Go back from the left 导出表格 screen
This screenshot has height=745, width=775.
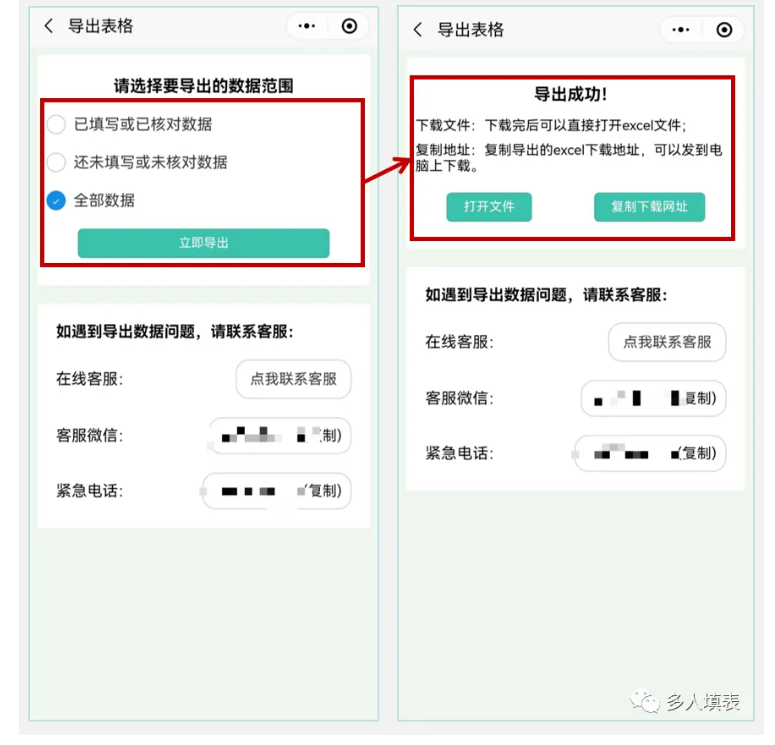pyautogui.click(x=48, y=26)
